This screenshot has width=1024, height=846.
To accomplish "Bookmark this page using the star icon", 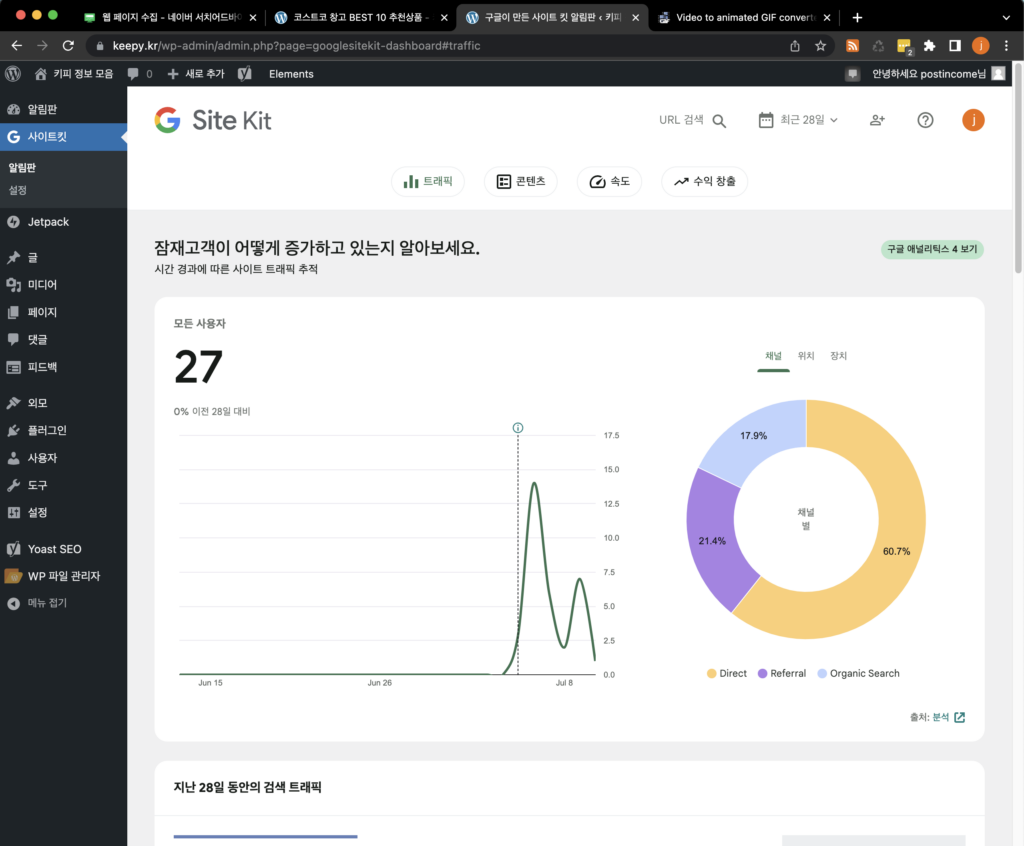I will pyautogui.click(x=820, y=46).
